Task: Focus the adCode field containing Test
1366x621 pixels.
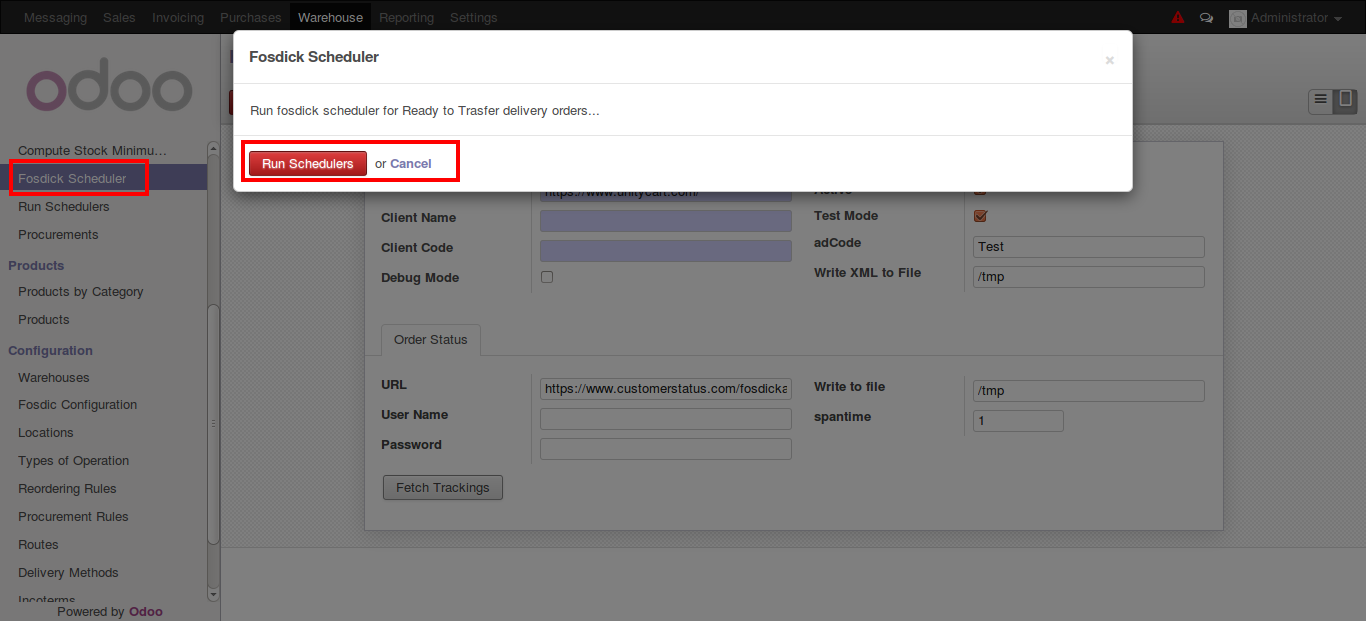Action: (x=1089, y=247)
